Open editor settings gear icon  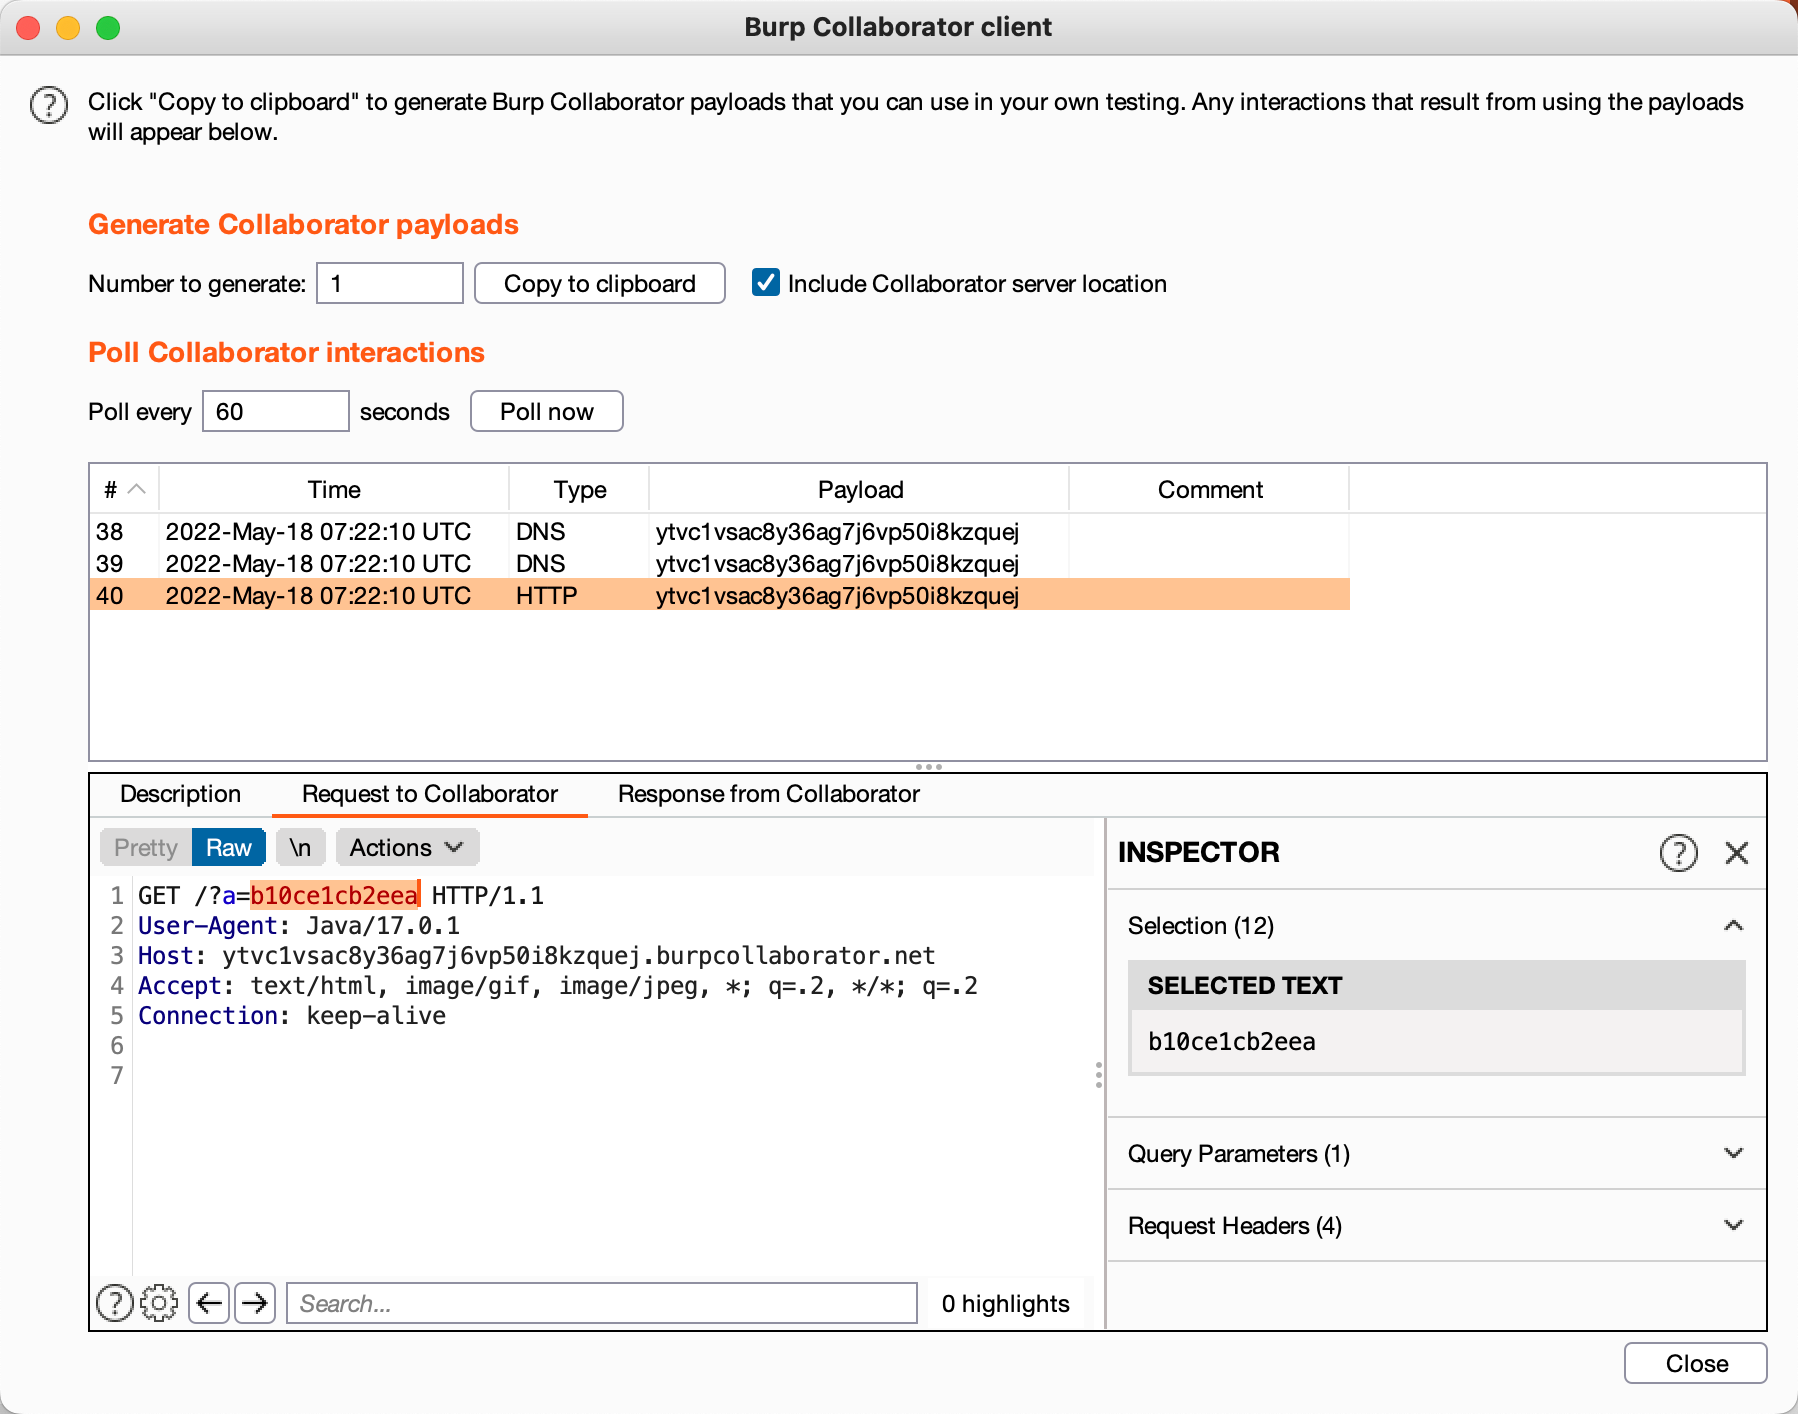tap(159, 1303)
